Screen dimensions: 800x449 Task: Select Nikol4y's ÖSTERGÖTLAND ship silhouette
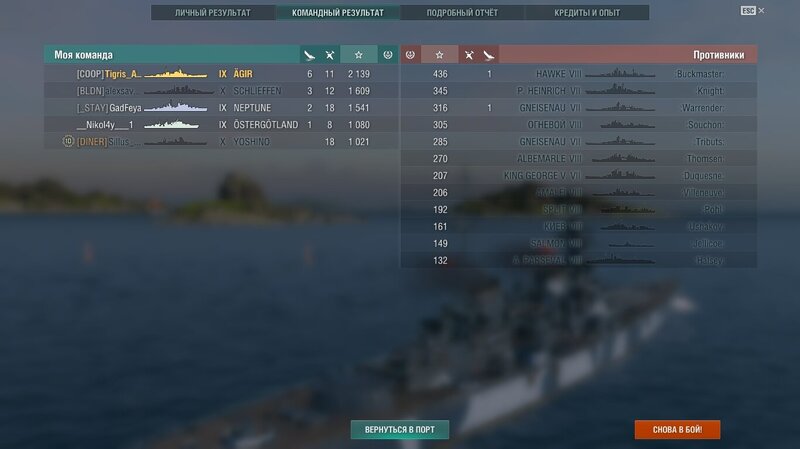point(171,124)
